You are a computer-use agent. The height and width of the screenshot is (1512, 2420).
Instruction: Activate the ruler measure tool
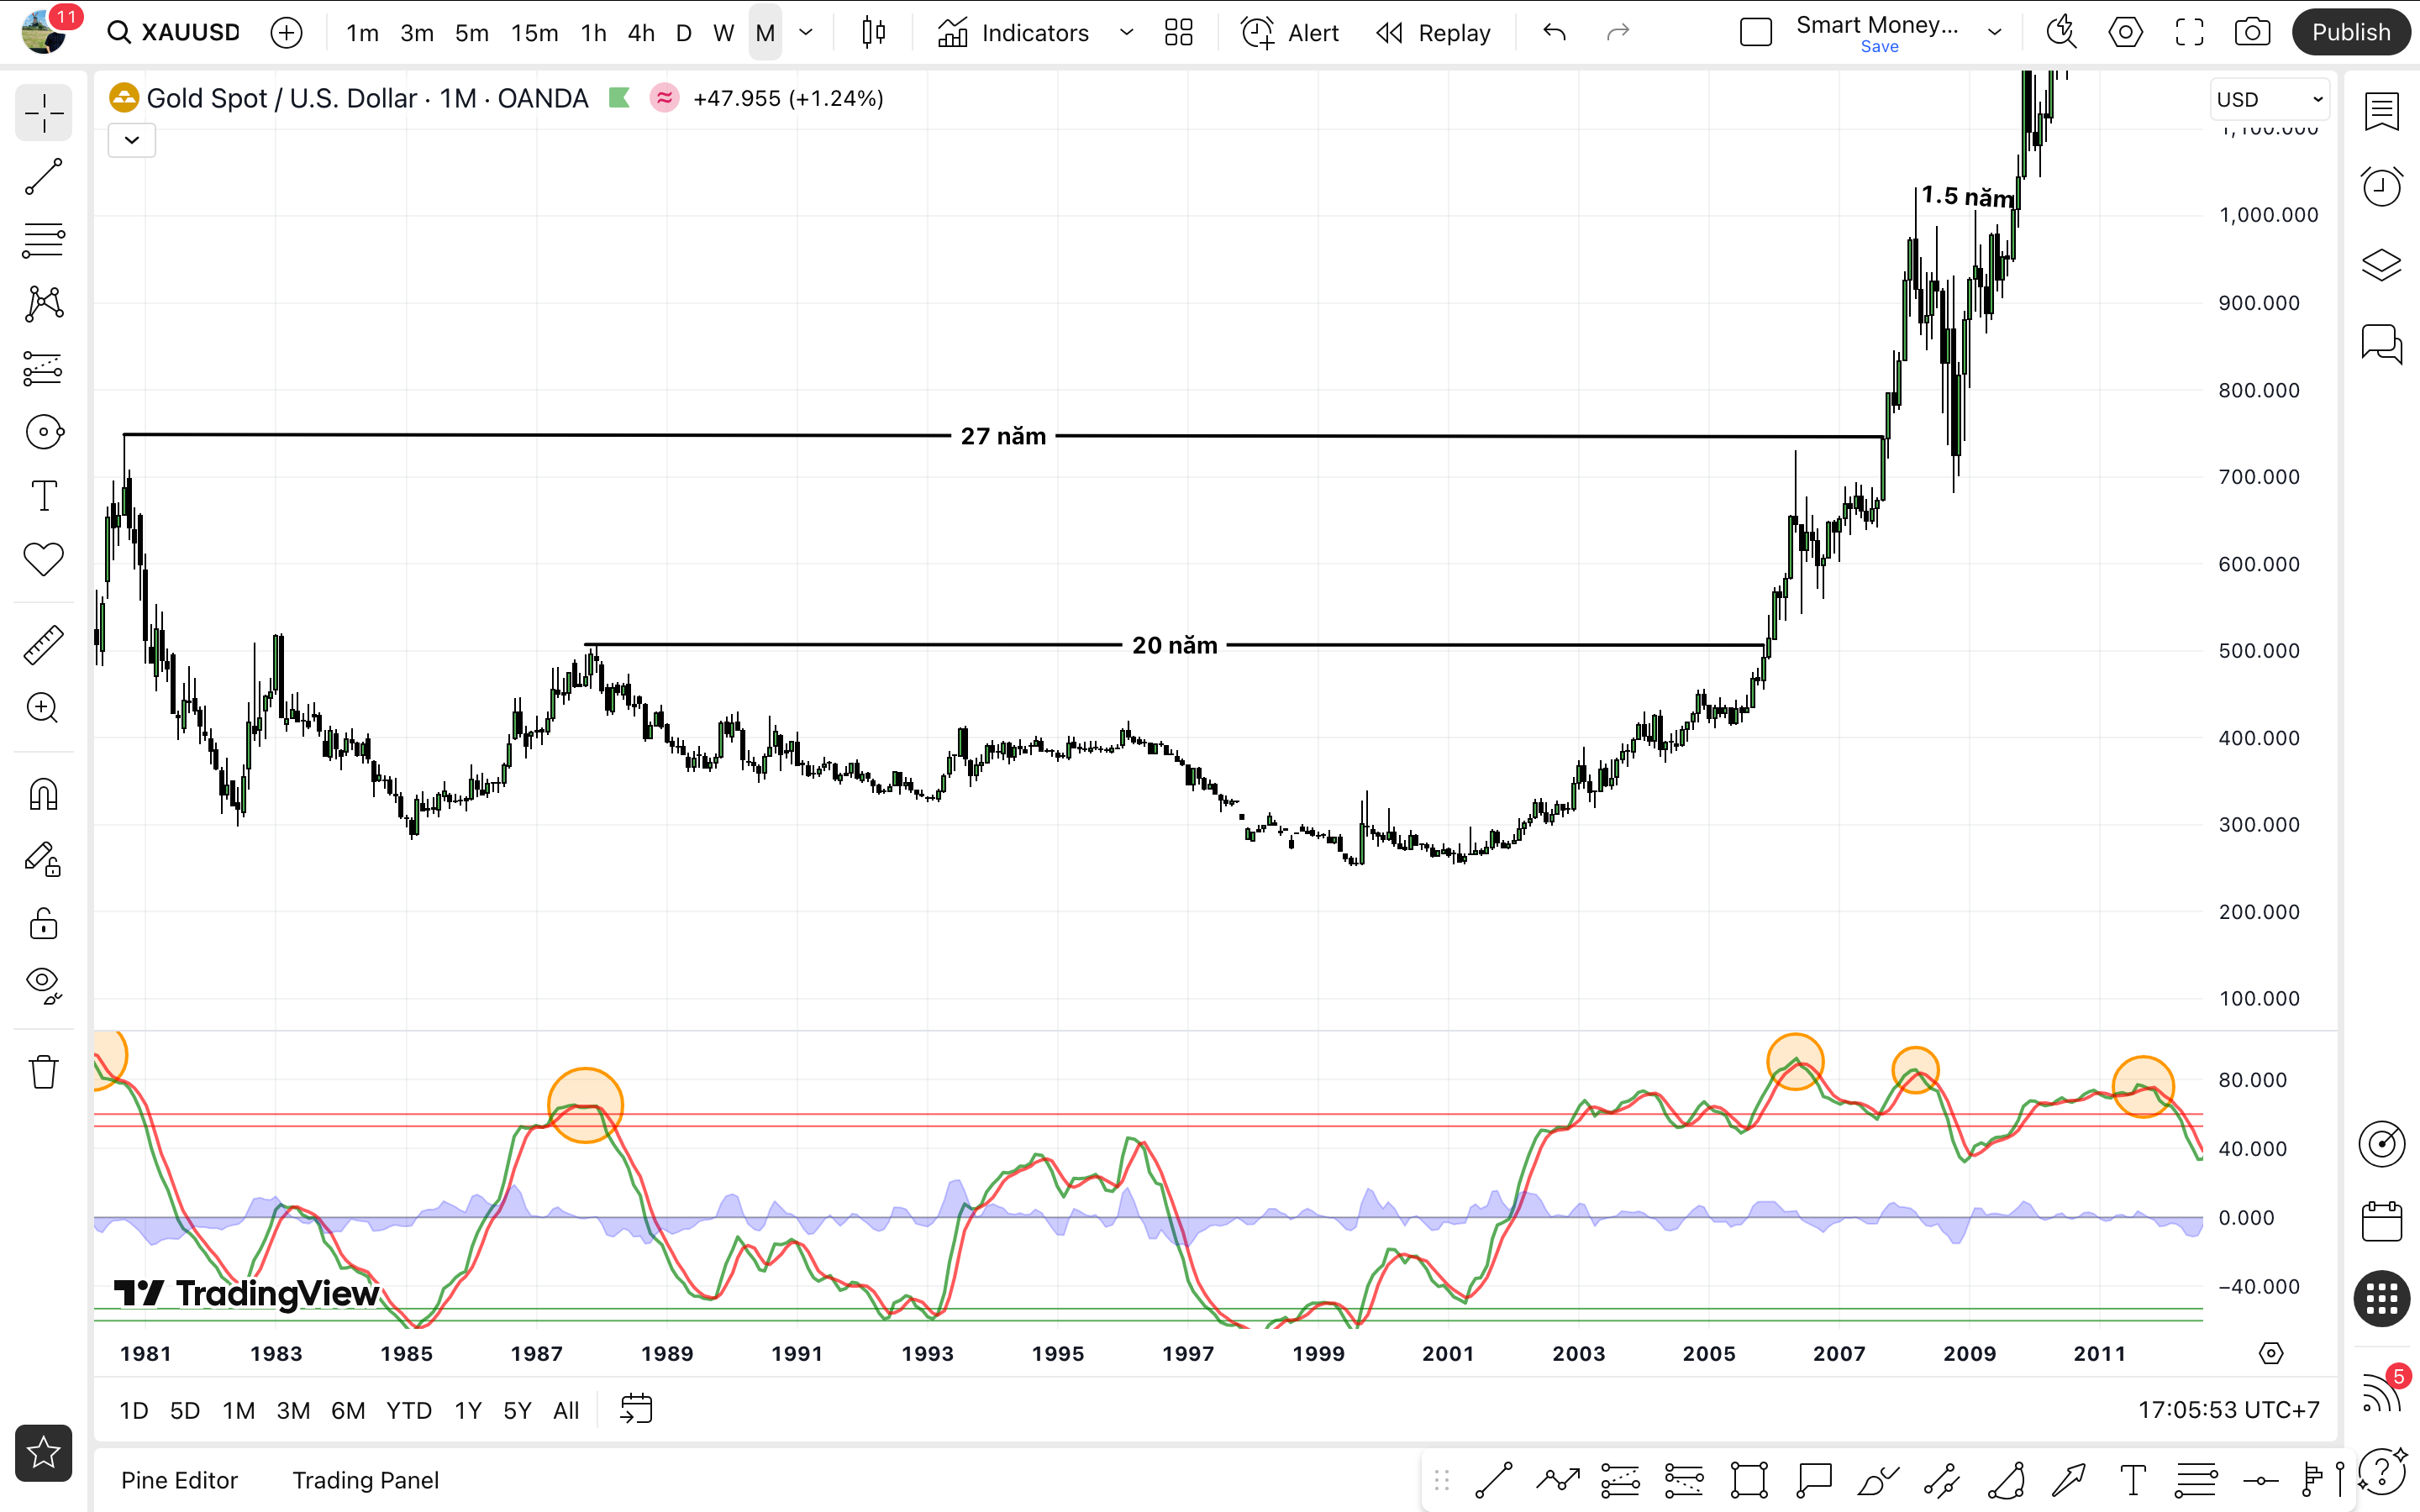click(43, 646)
